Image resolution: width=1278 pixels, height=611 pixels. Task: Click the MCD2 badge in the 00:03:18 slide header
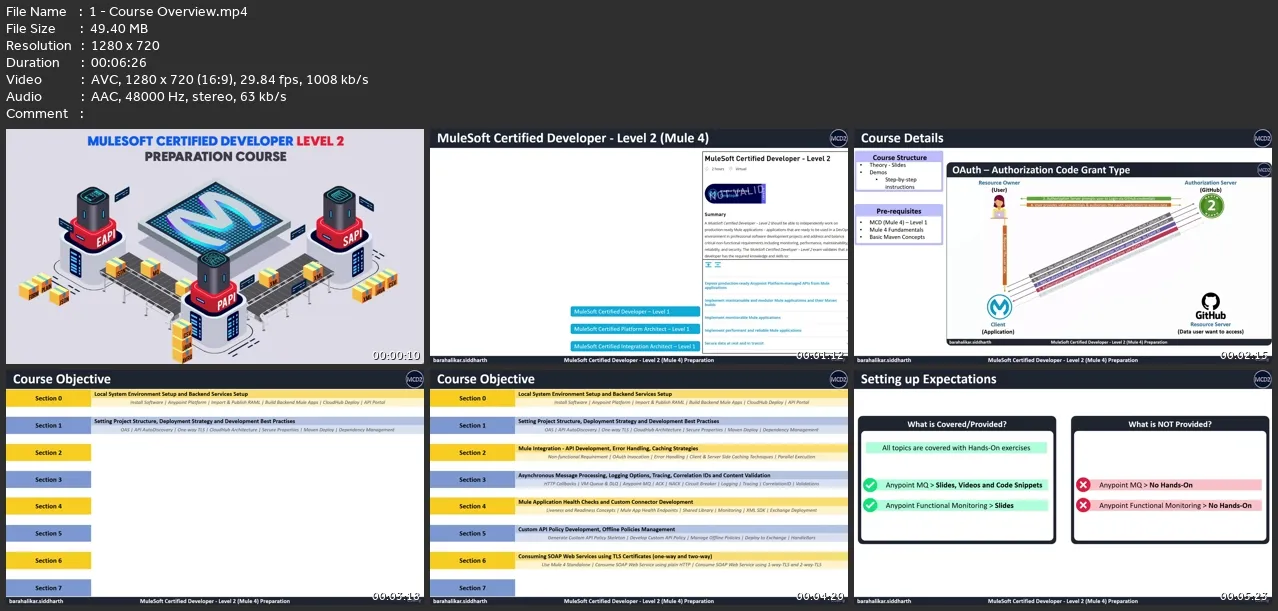pyautogui.click(x=414, y=380)
